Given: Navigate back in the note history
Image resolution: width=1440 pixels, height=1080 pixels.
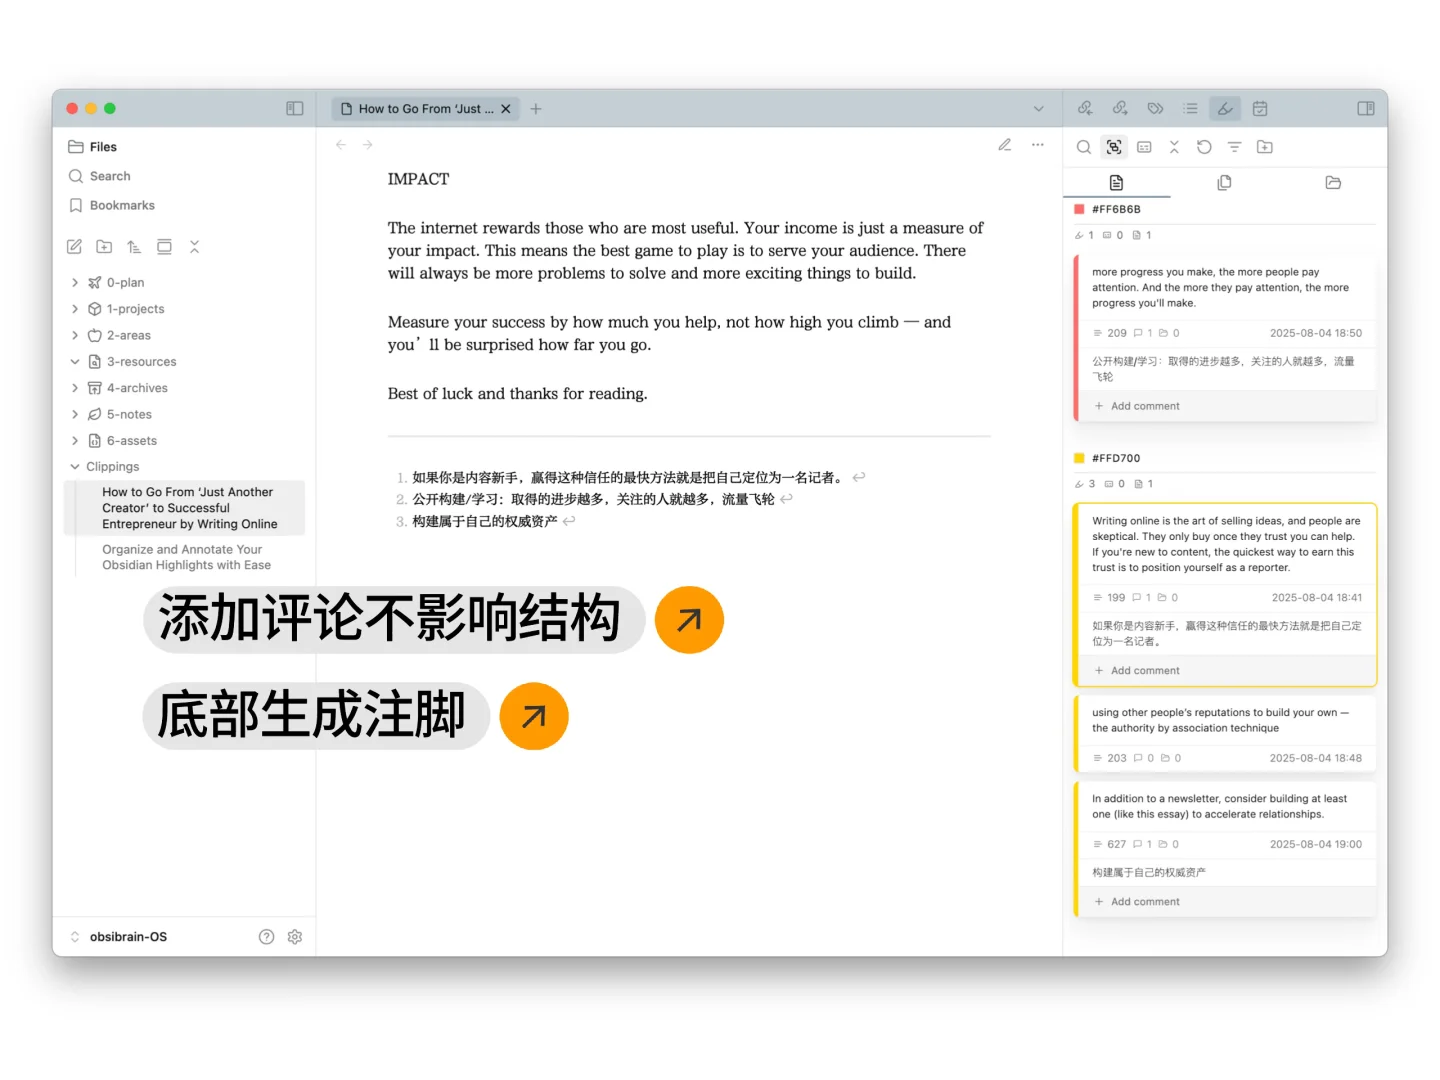Looking at the screenshot, I should coord(341,145).
